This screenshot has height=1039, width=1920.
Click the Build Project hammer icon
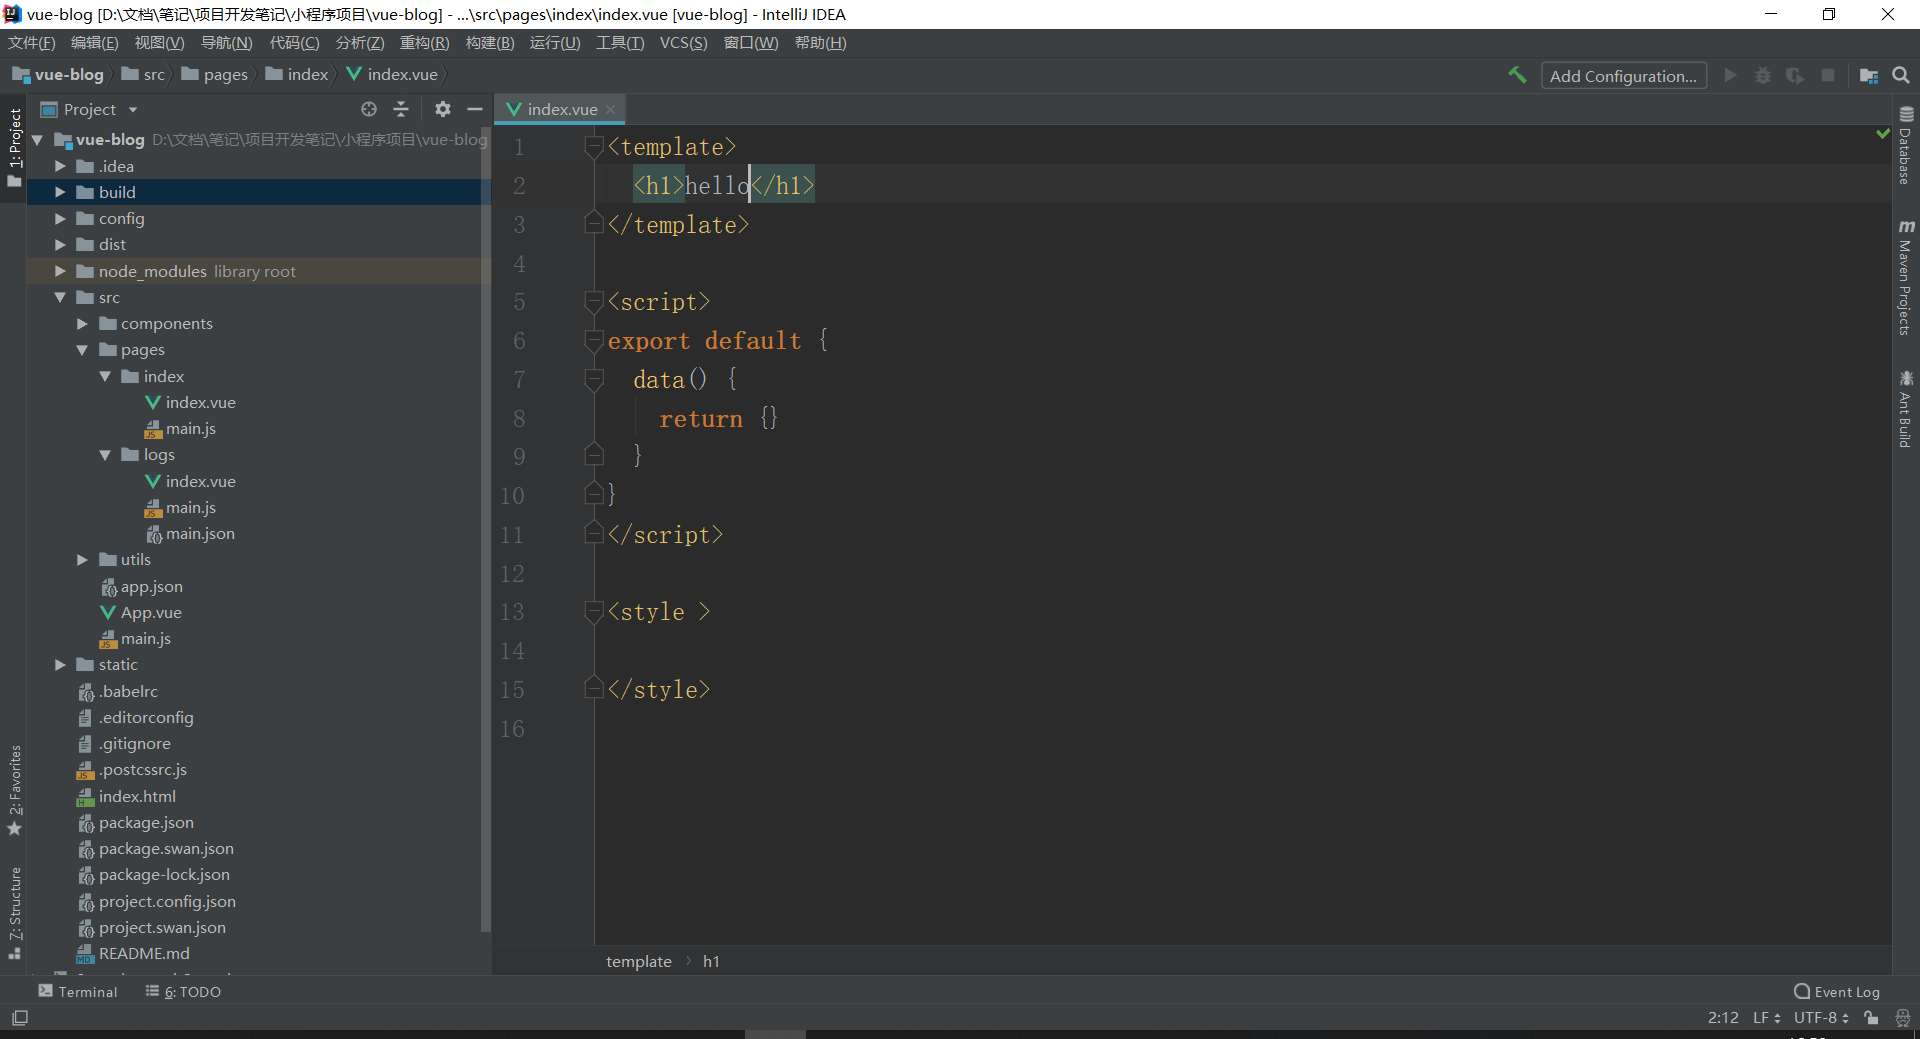[x=1517, y=75]
